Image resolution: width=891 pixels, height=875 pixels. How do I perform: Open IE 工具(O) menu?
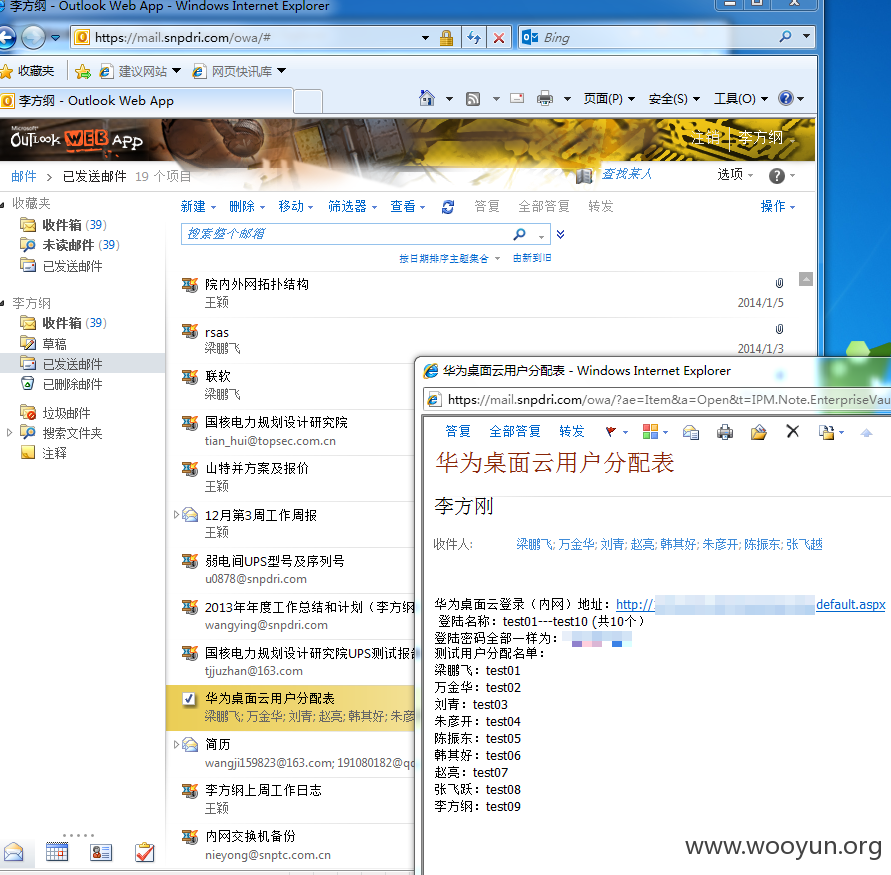[x=741, y=99]
